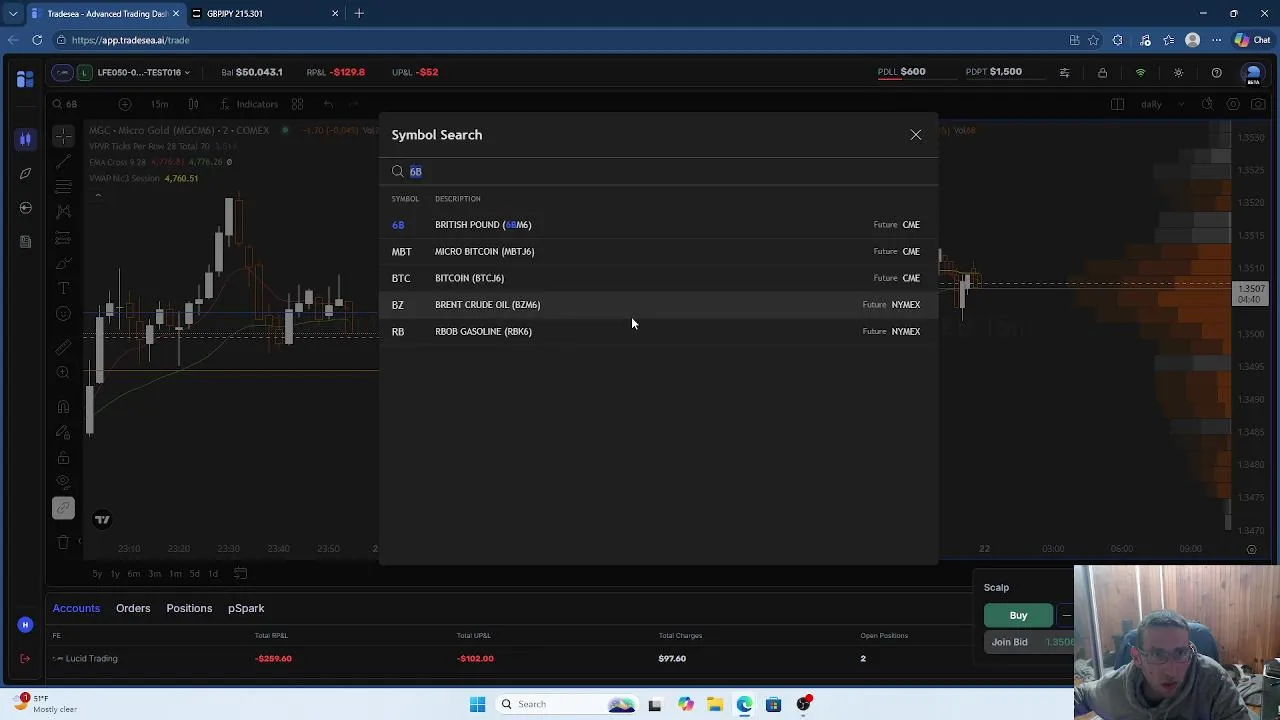Open the 15m interval selector
Image resolution: width=1280 pixels, height=720 pixels.
[160, 104]
